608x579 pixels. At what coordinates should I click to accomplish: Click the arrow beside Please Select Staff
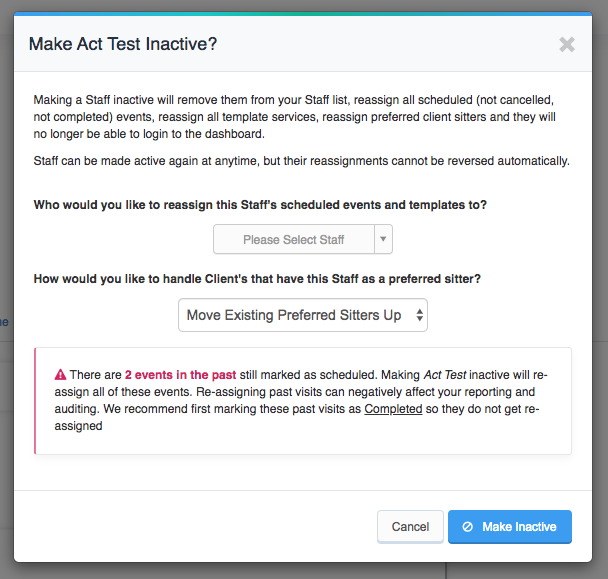click(383, 239)
